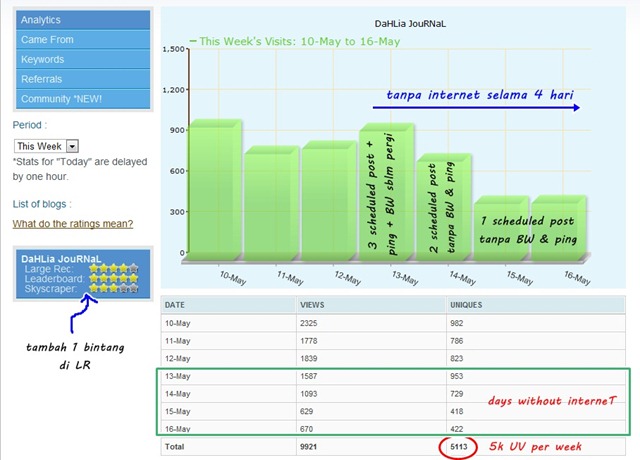The image size is (640, 460).
Task: Click the This Week period combo box text
Action: point(40,146)
